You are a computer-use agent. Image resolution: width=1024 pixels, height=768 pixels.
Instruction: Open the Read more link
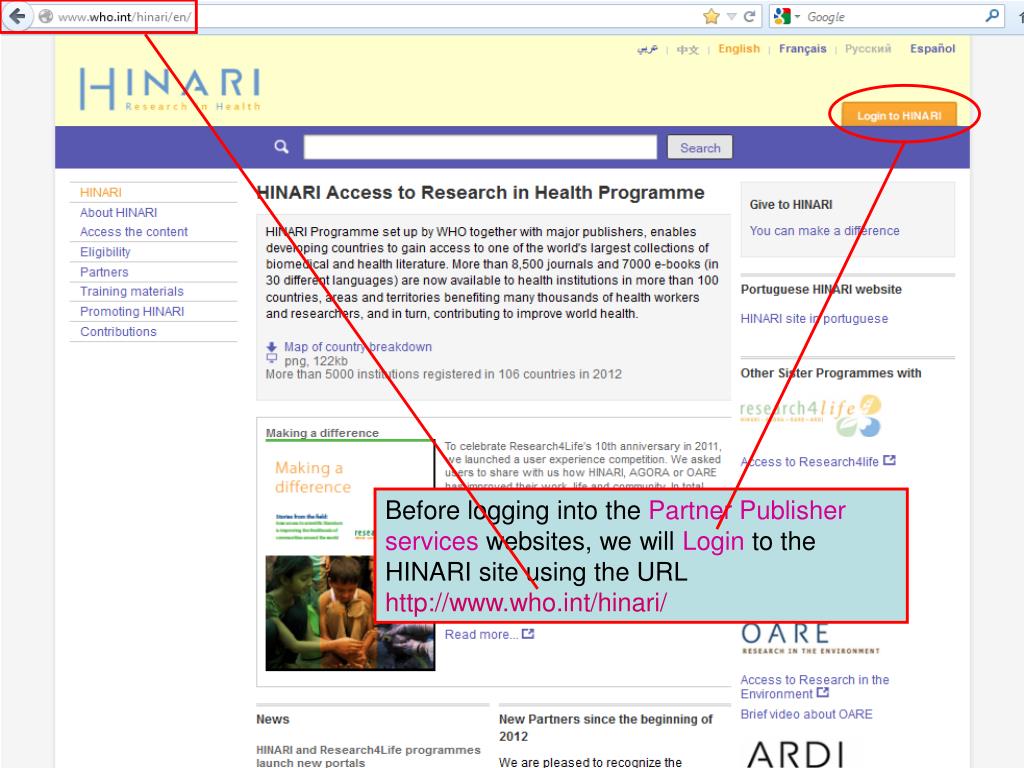(481, 634)
